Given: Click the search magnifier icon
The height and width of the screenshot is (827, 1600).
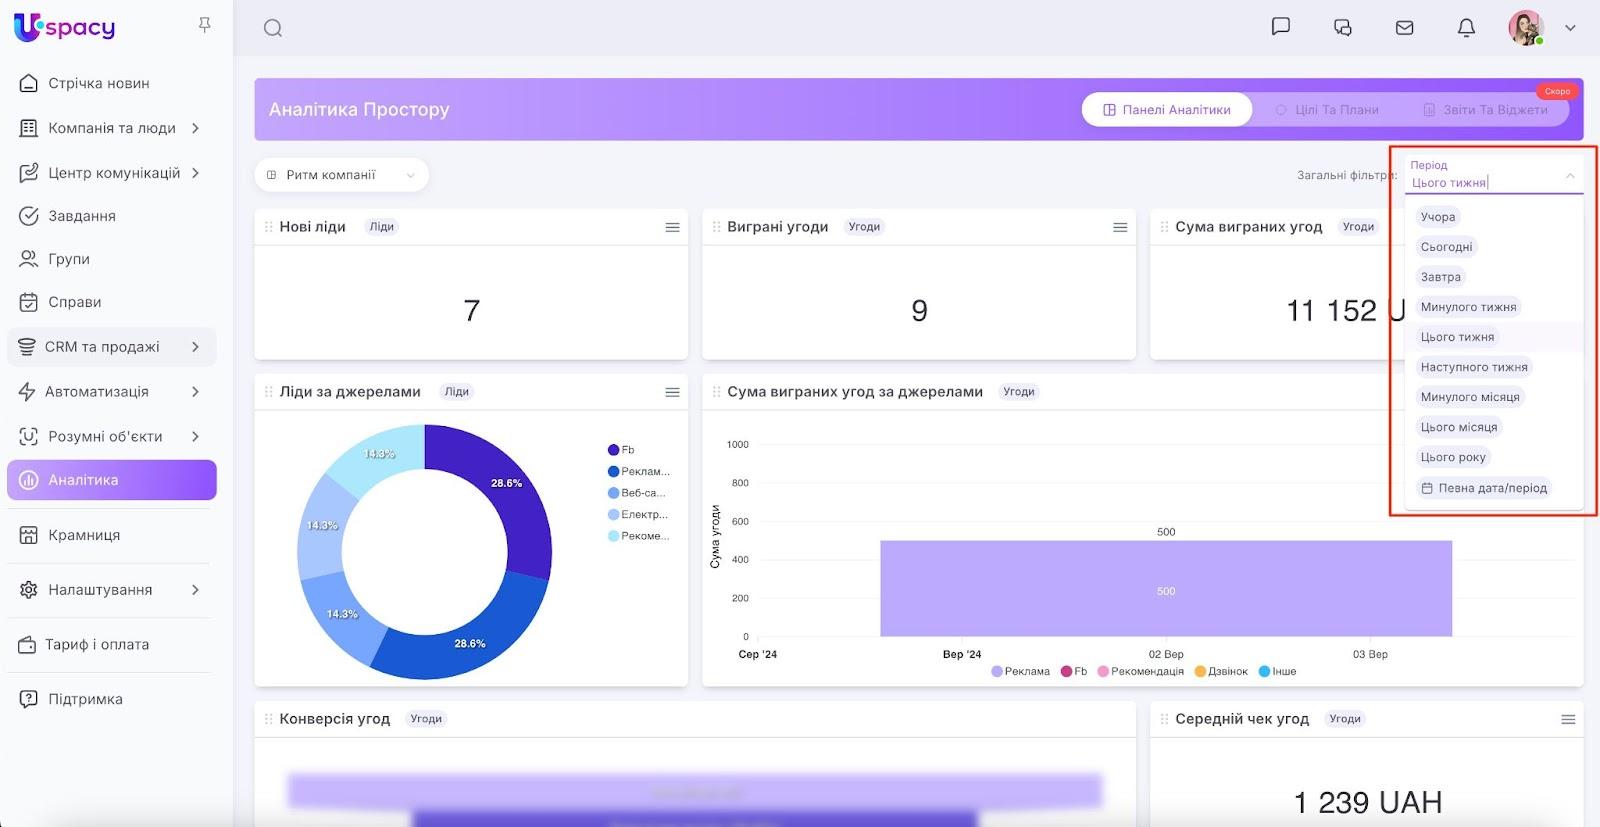Looking at the screenshot, I should (x=273, y=28).
